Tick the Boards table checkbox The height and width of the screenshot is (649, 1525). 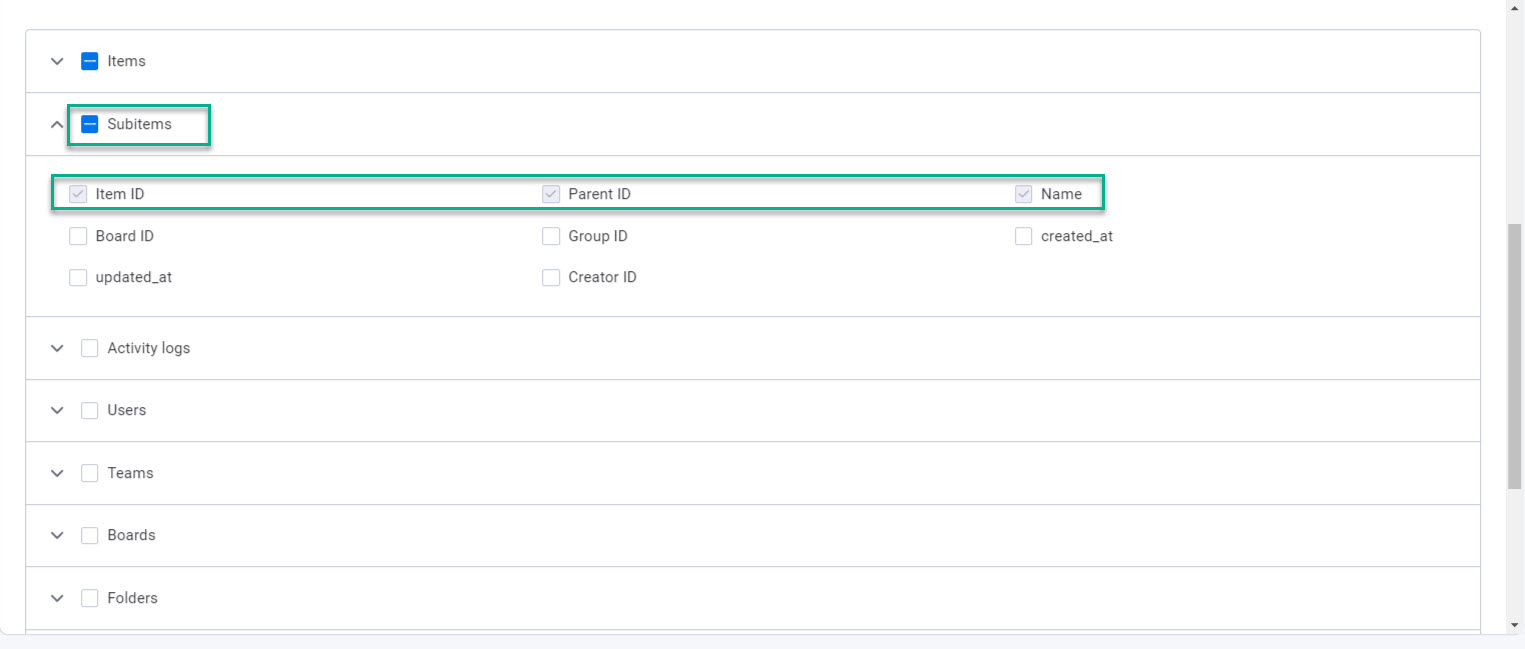[x=90, y=536]
